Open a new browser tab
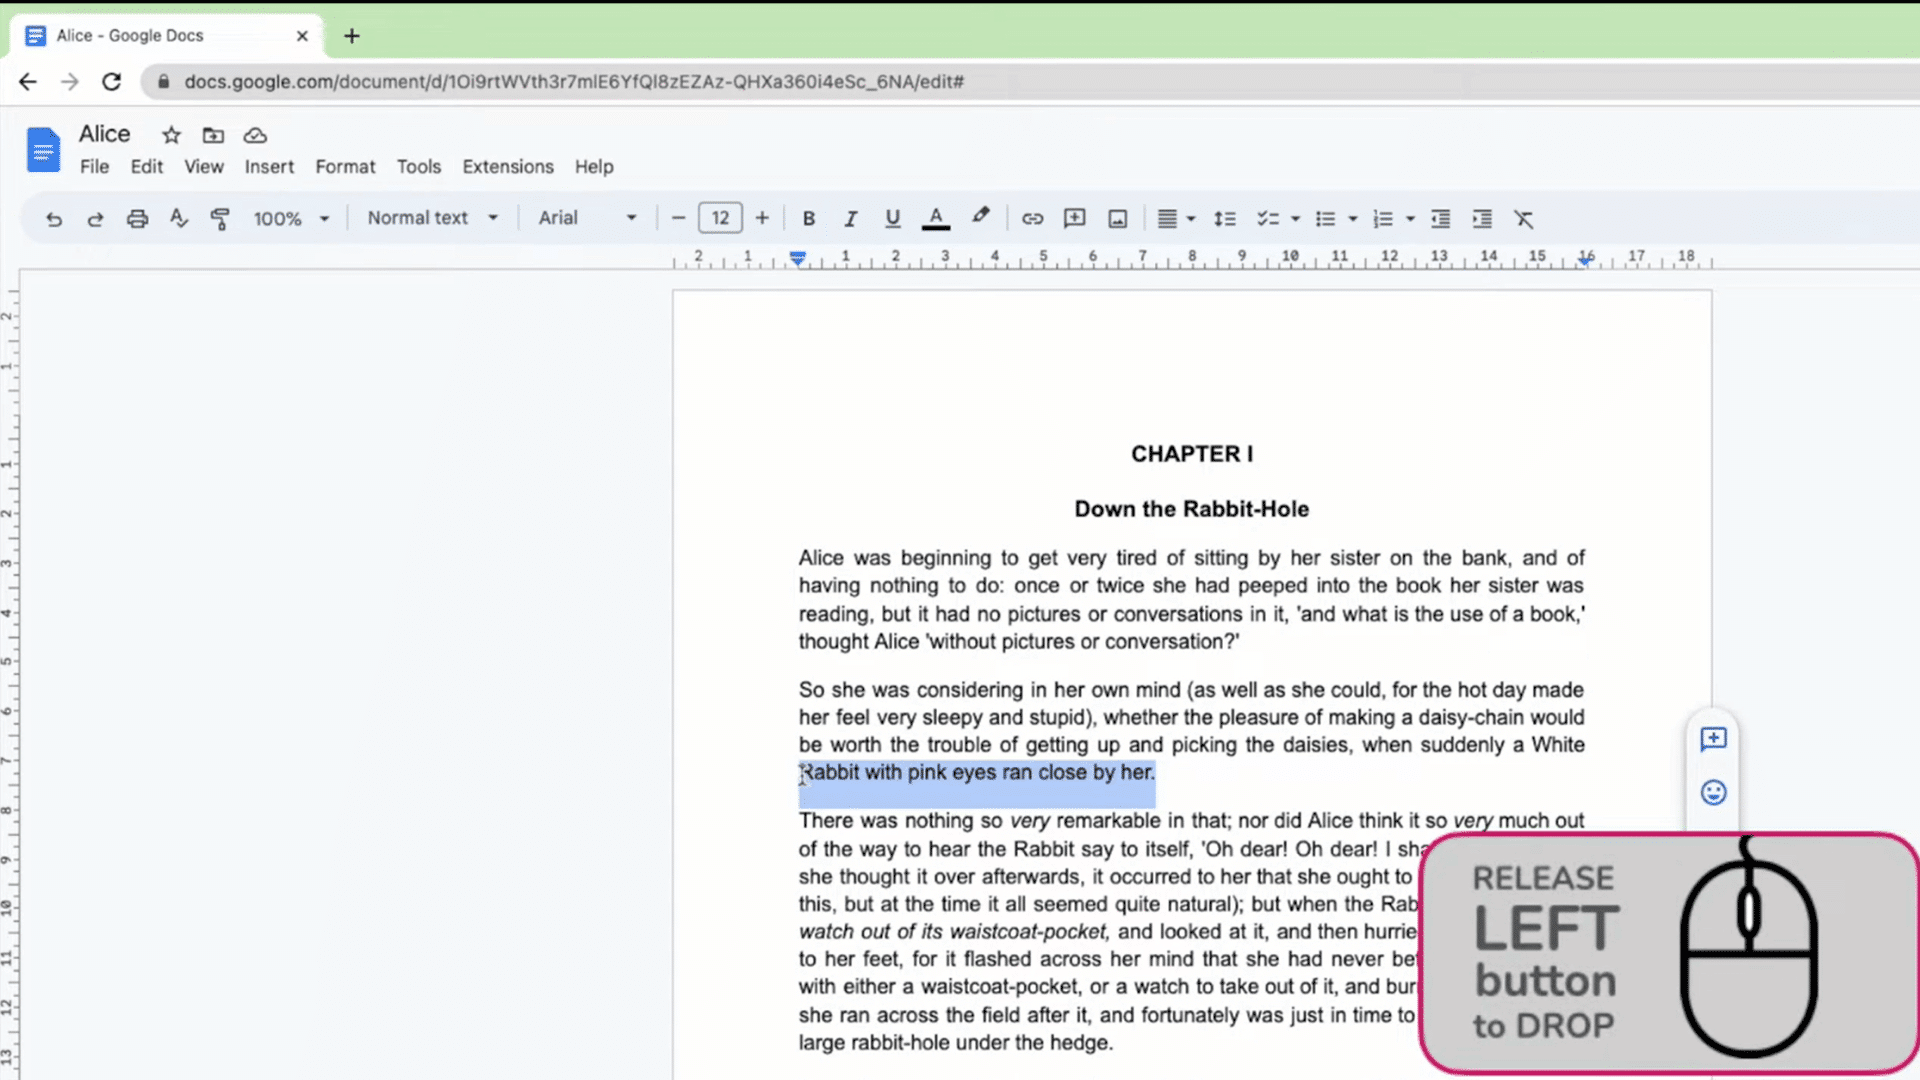1920x1080 pixels. click(x=352, y=36)
